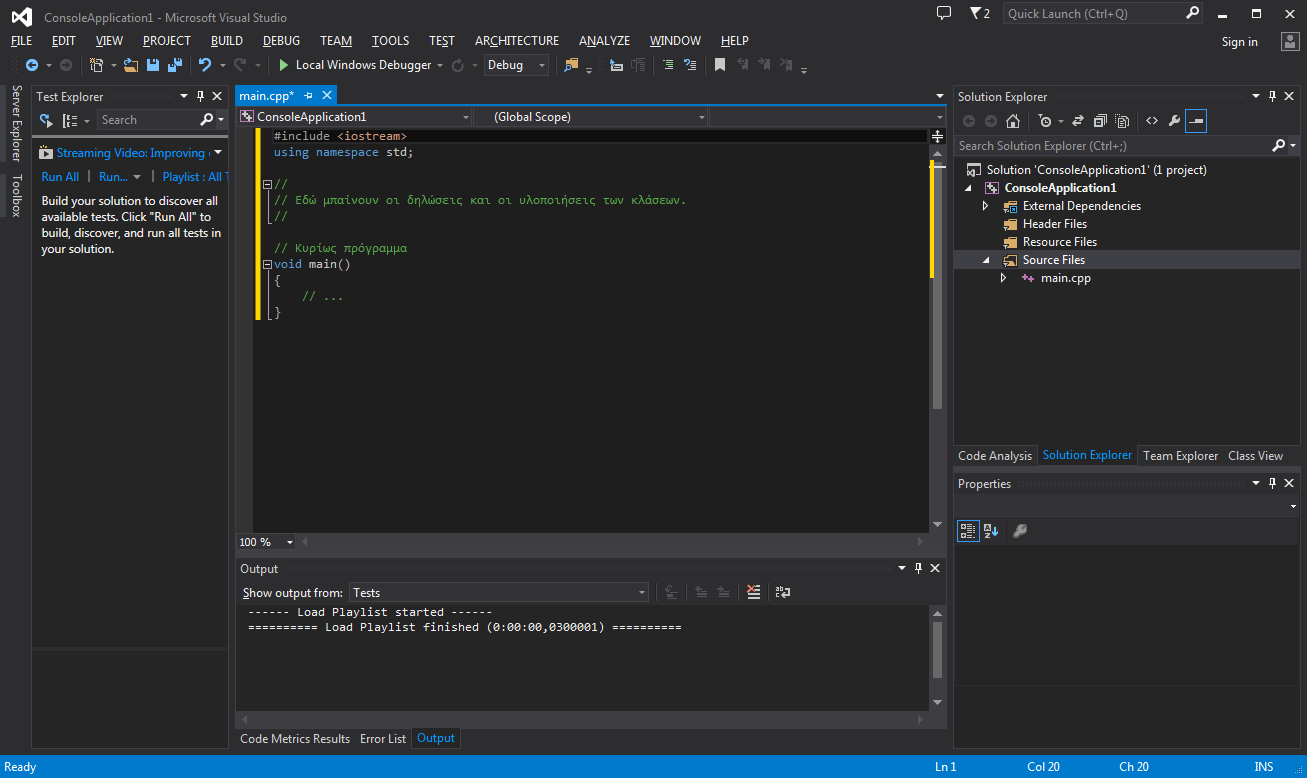The image size is (1307, 778).
Task: Click Run Failed Tests icon in Test Explorer
Action: tap(46, 120)
